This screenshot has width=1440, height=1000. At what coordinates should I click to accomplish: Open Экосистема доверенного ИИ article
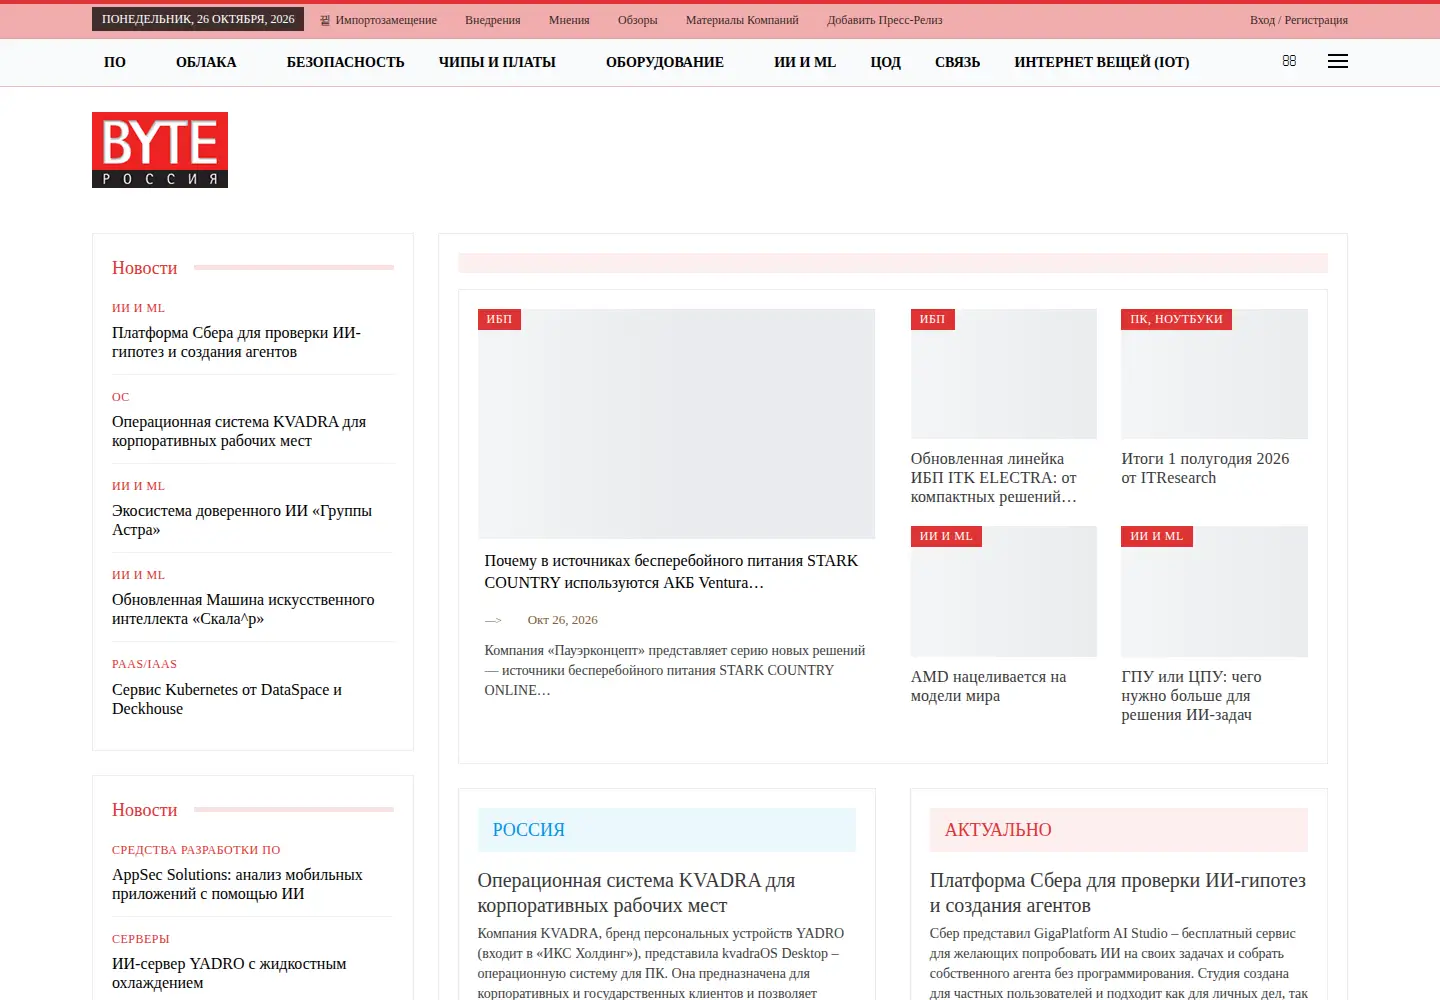pos(242,520)
